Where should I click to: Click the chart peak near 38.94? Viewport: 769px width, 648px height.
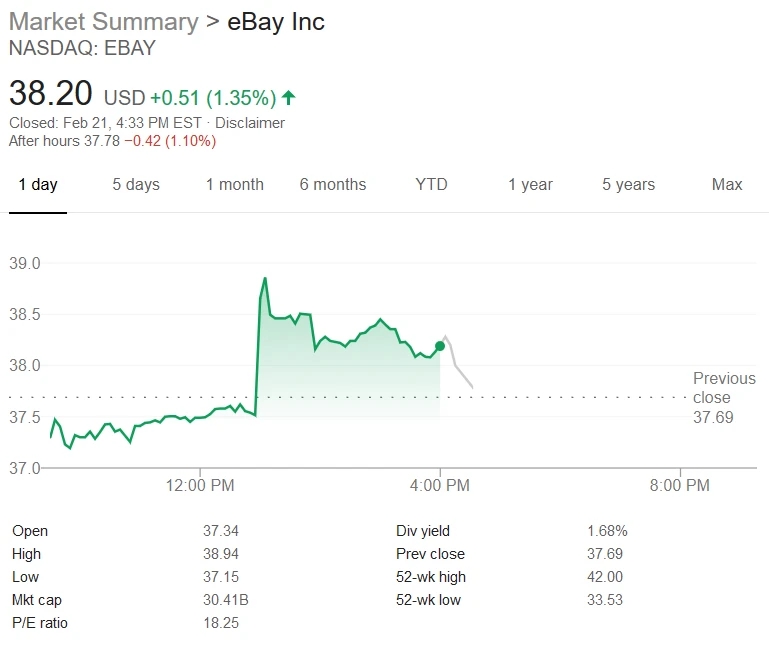(x=265, y=279)
